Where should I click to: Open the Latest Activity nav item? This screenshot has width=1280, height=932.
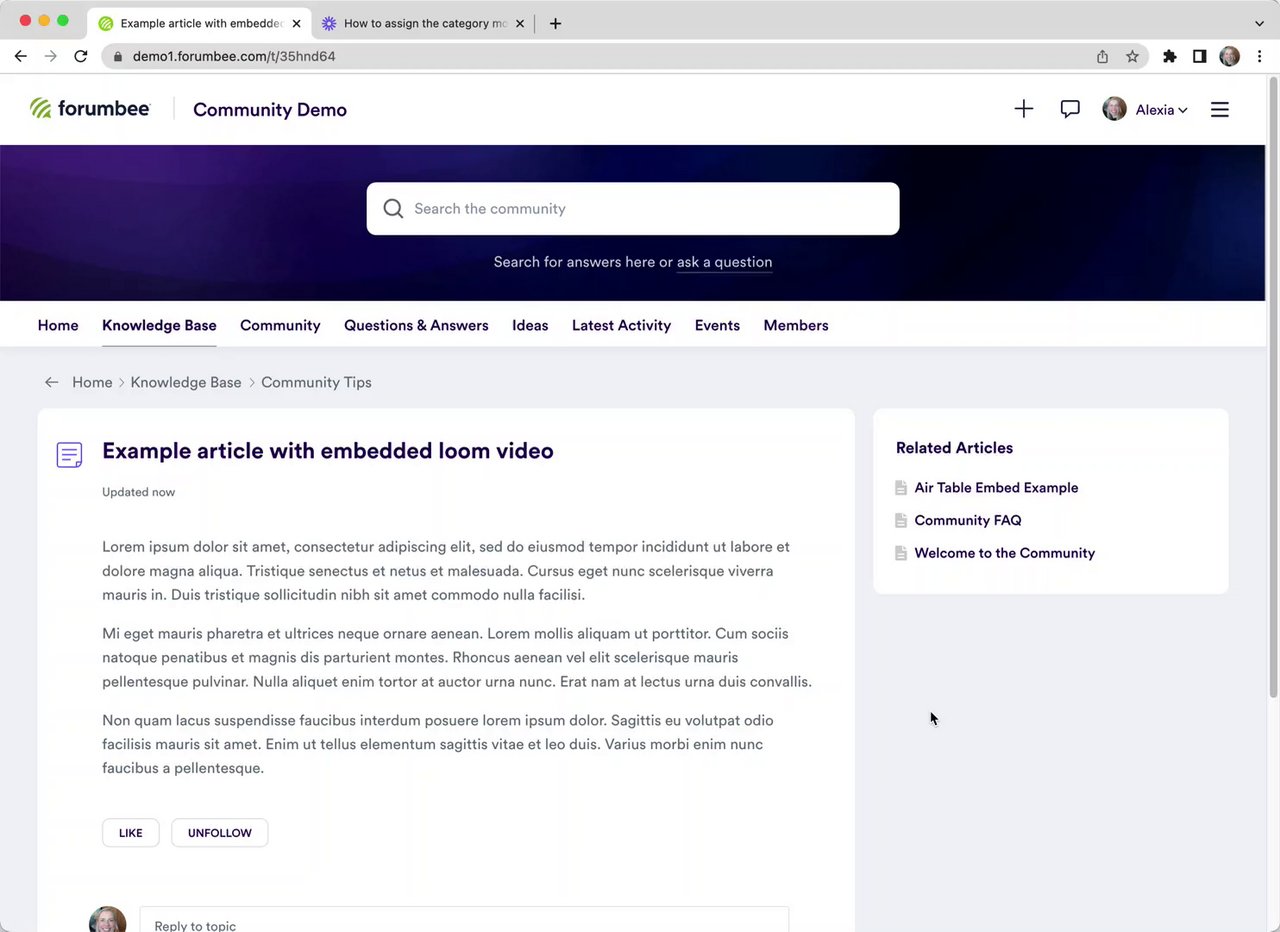[x=621, y=325]
